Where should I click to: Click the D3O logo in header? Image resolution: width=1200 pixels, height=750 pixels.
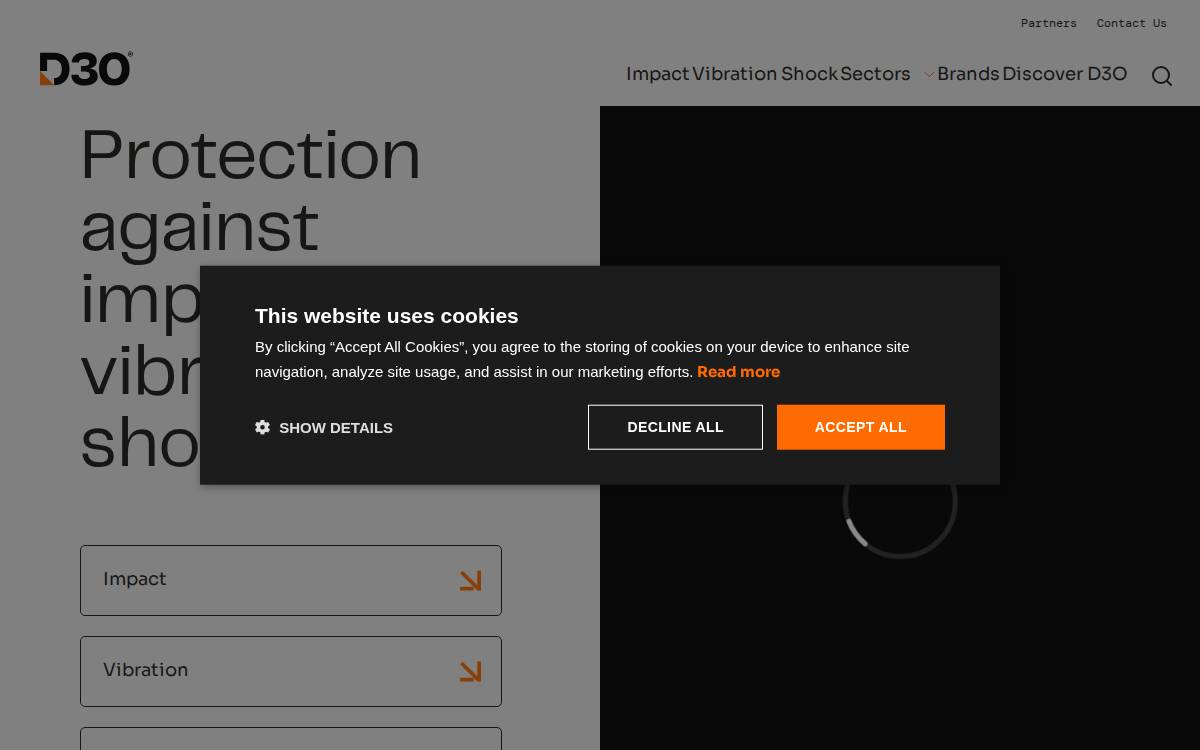coord(86,69)
